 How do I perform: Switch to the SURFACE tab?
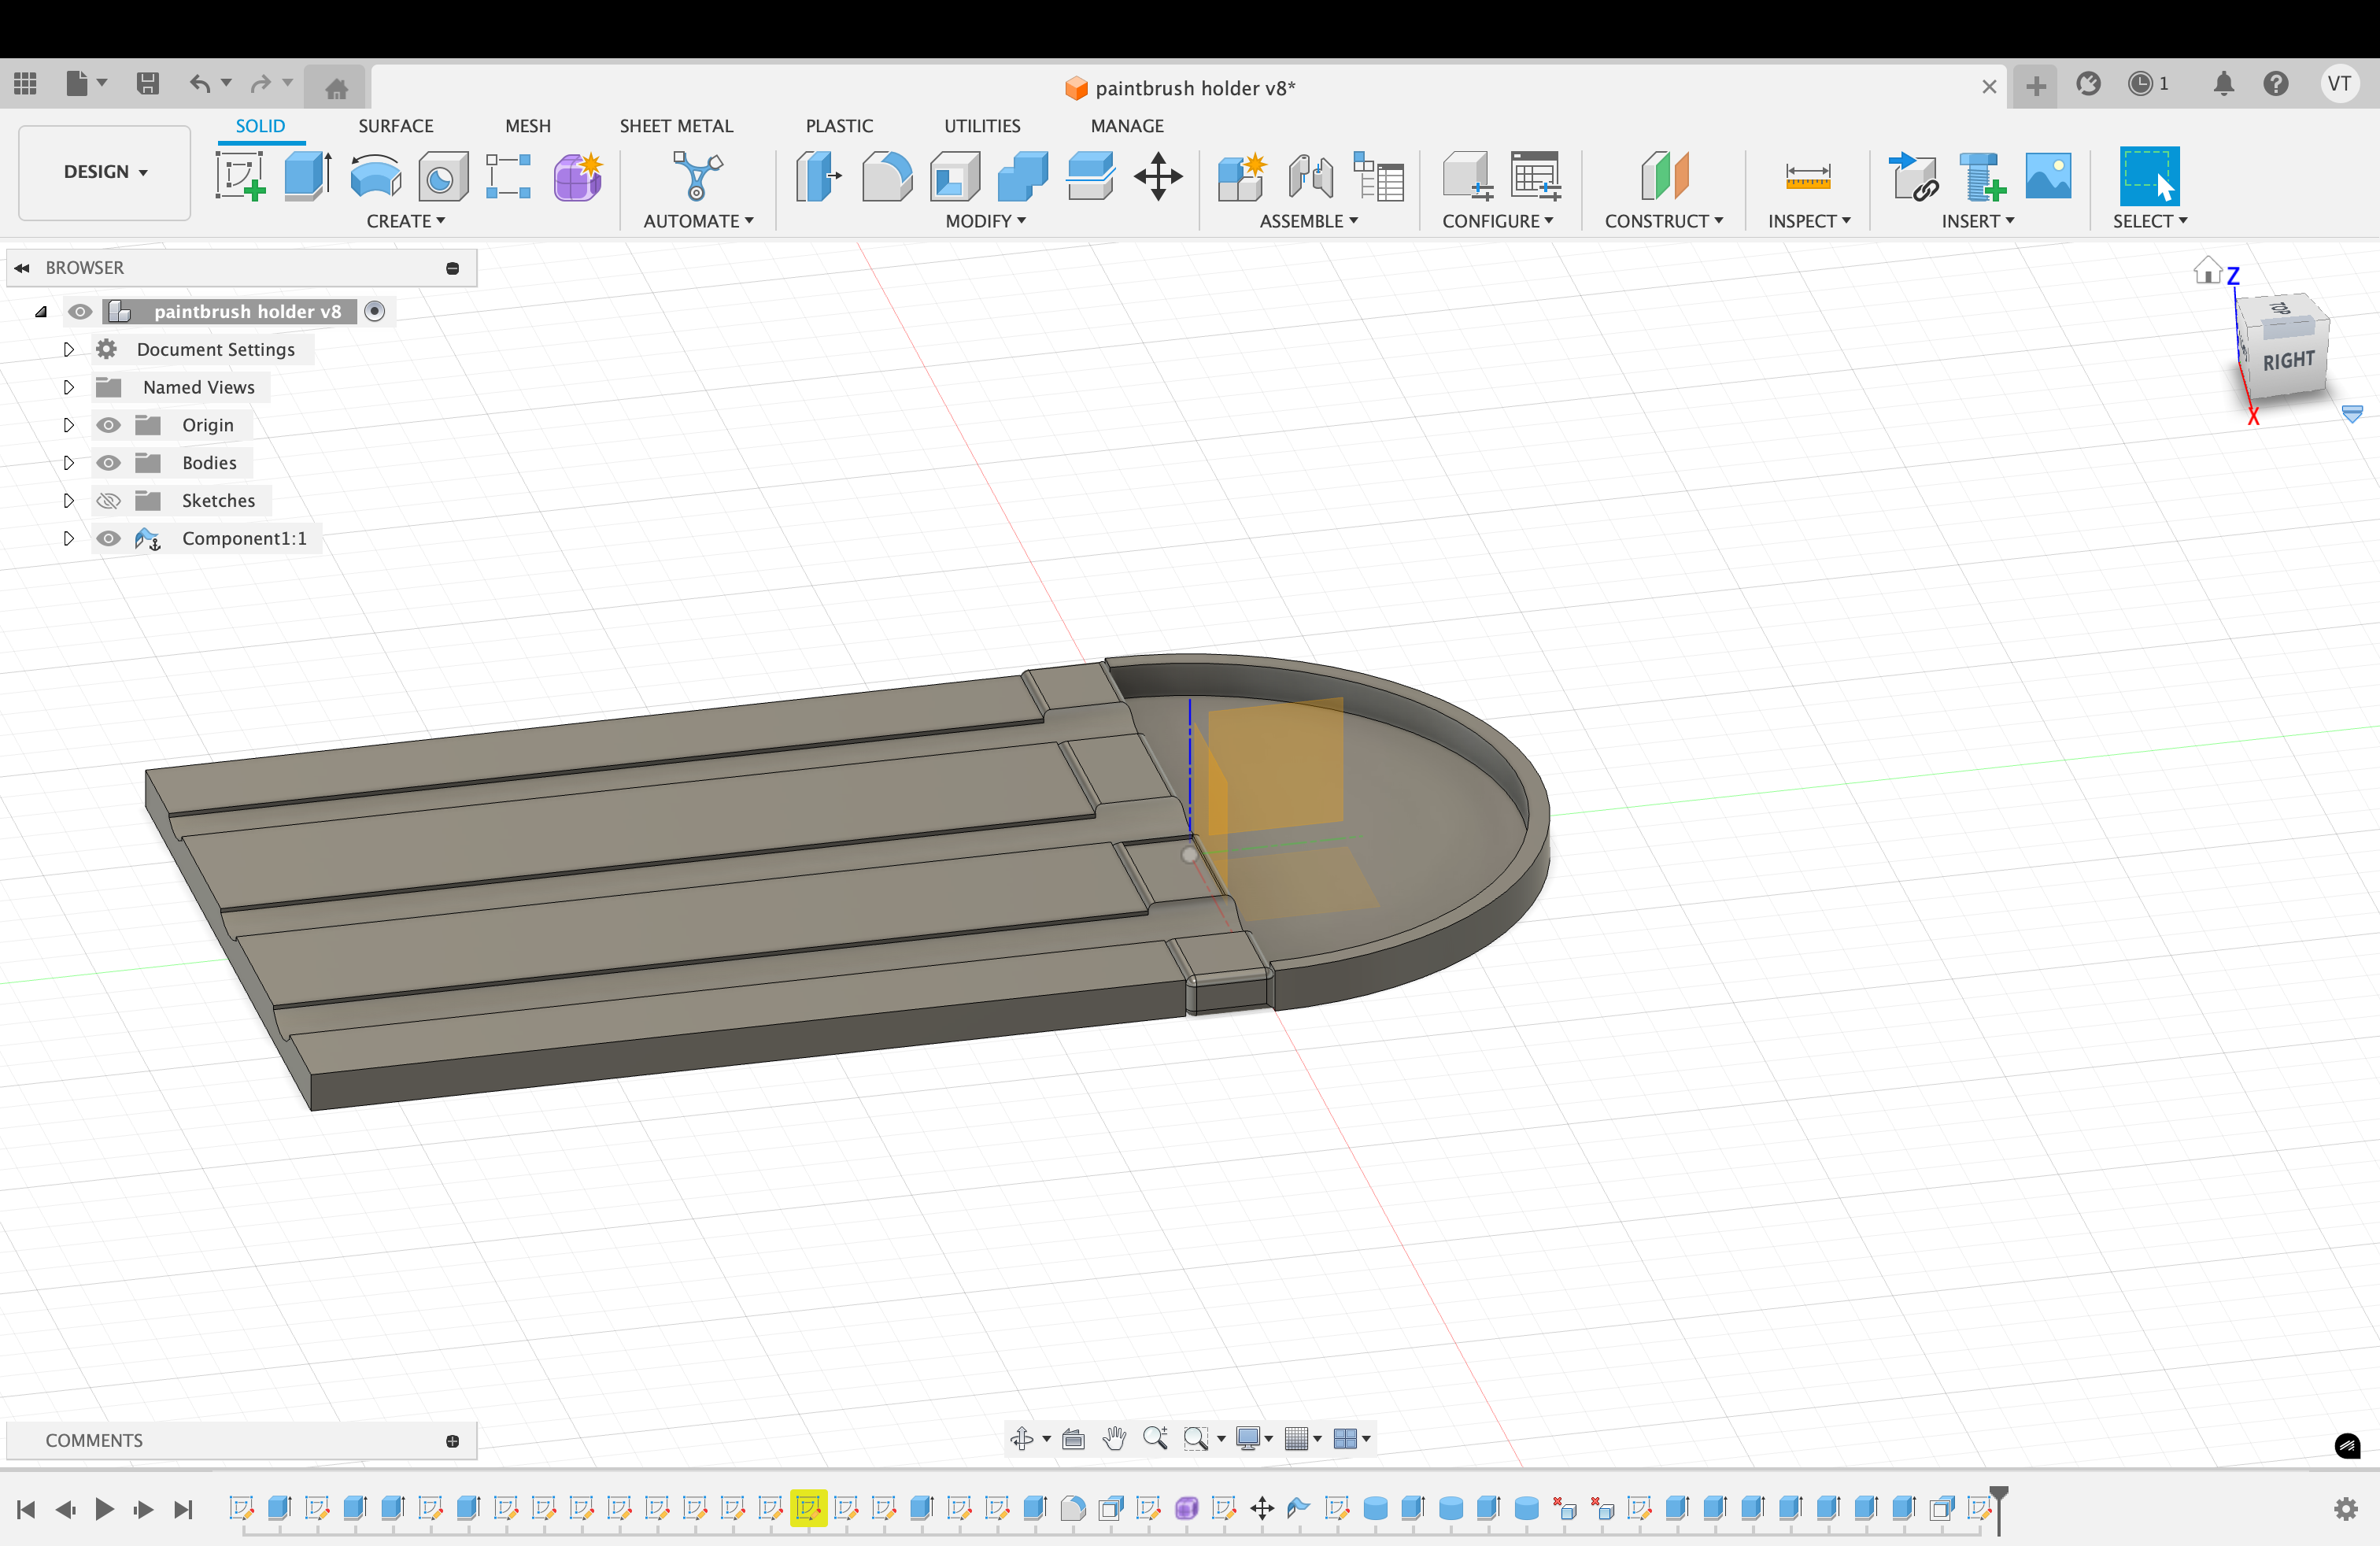coord(395,126)
